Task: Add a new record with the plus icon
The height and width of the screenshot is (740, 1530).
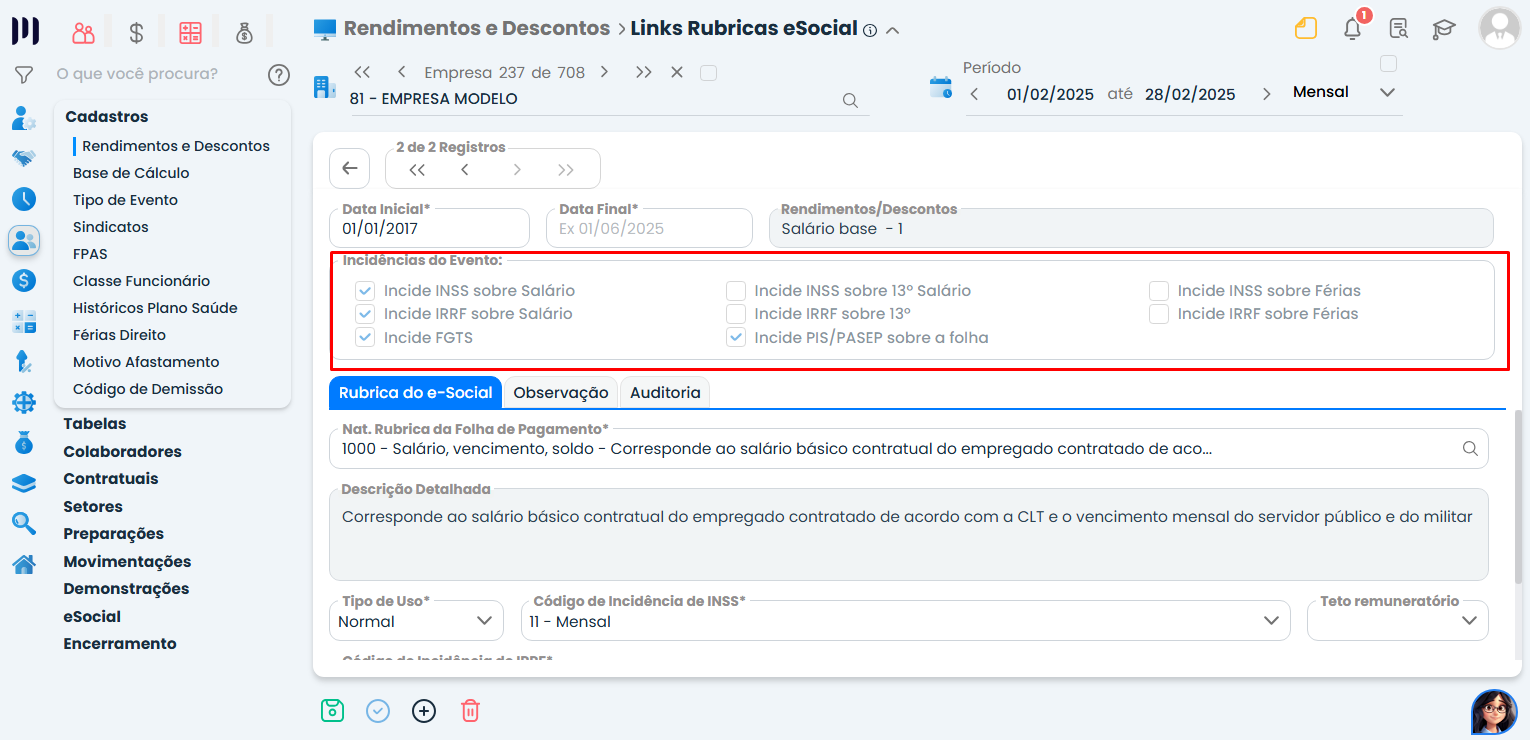Action: pyautogui.click(x=424, y=711)
